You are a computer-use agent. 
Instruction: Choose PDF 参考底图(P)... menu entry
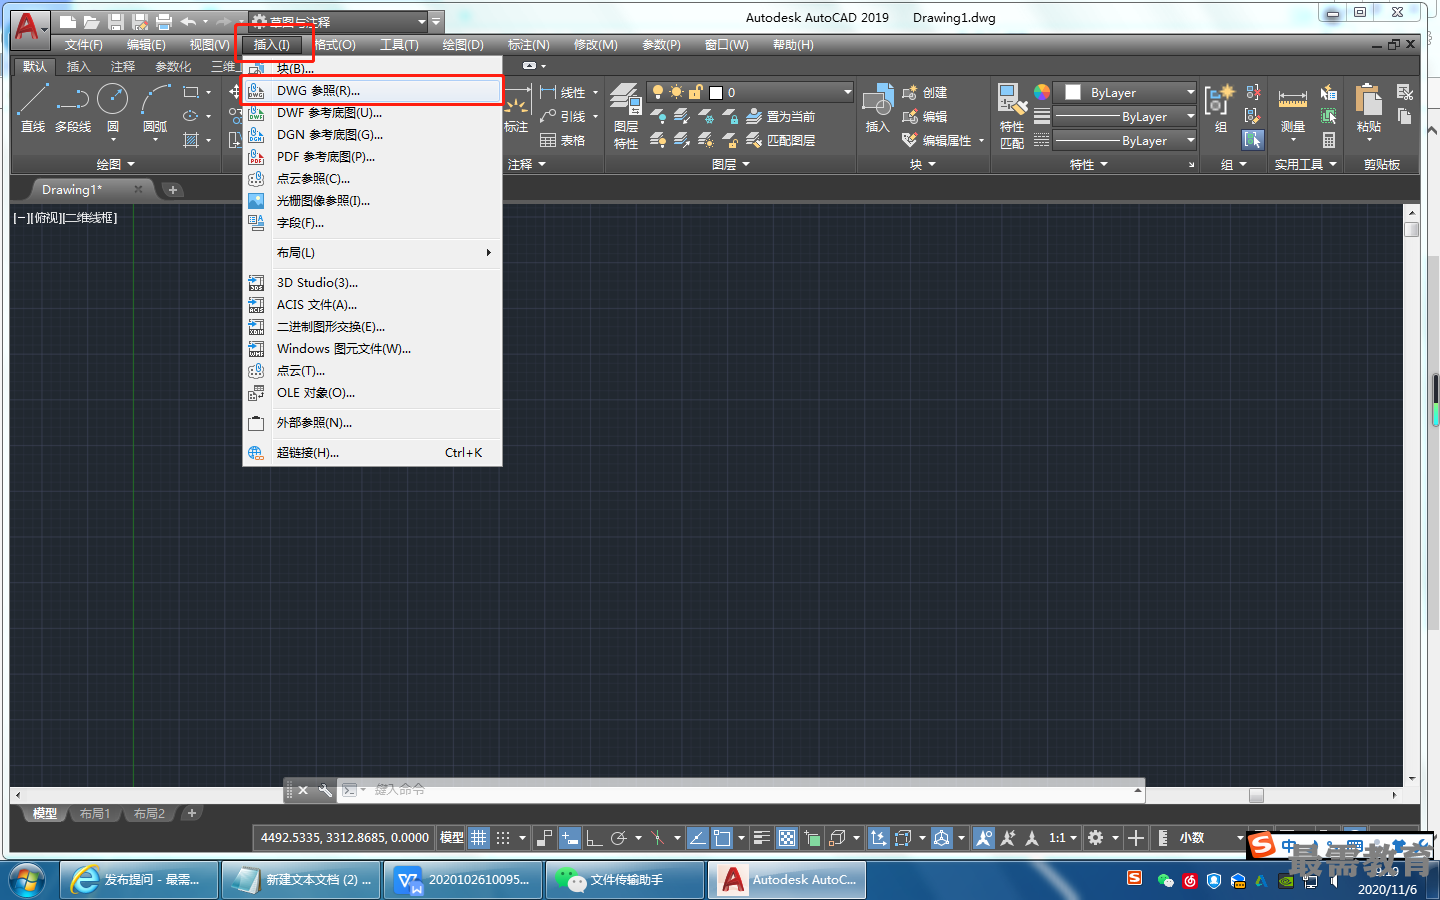pyautogui.click(x=372, y=157)
